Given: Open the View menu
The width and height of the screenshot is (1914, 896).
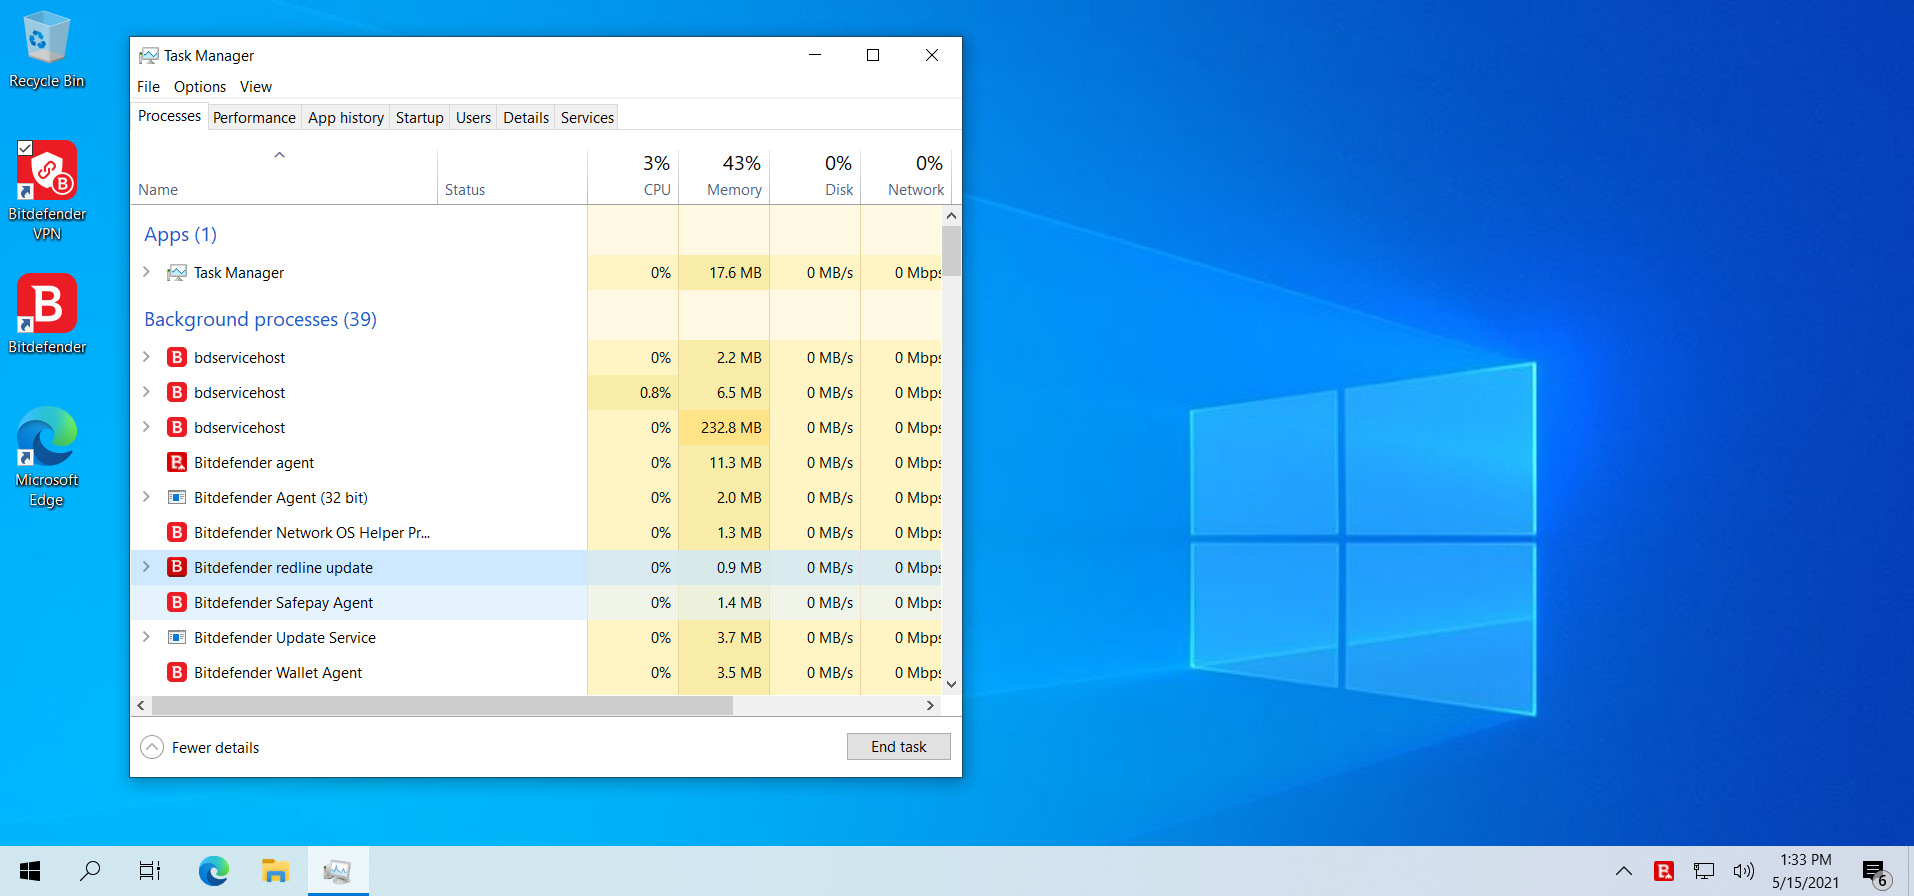Looking at the screenshot, I should pyautogui.click(x=256, y=87).
